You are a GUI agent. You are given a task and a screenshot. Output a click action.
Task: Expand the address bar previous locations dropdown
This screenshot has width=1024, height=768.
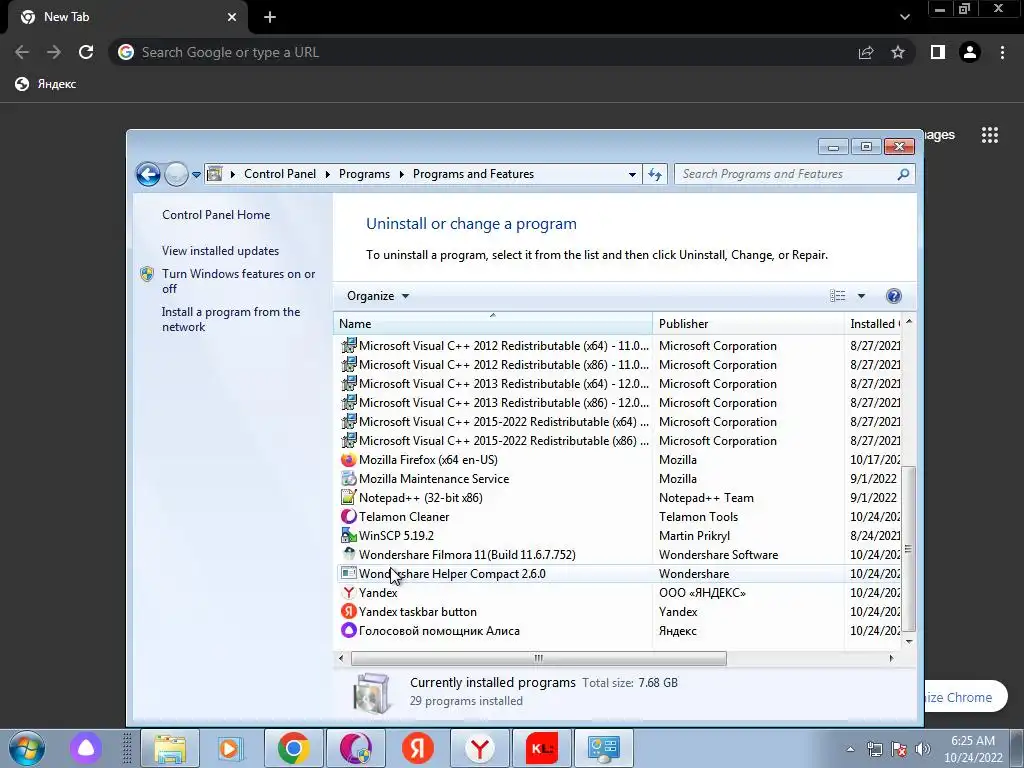coord(632,174)
